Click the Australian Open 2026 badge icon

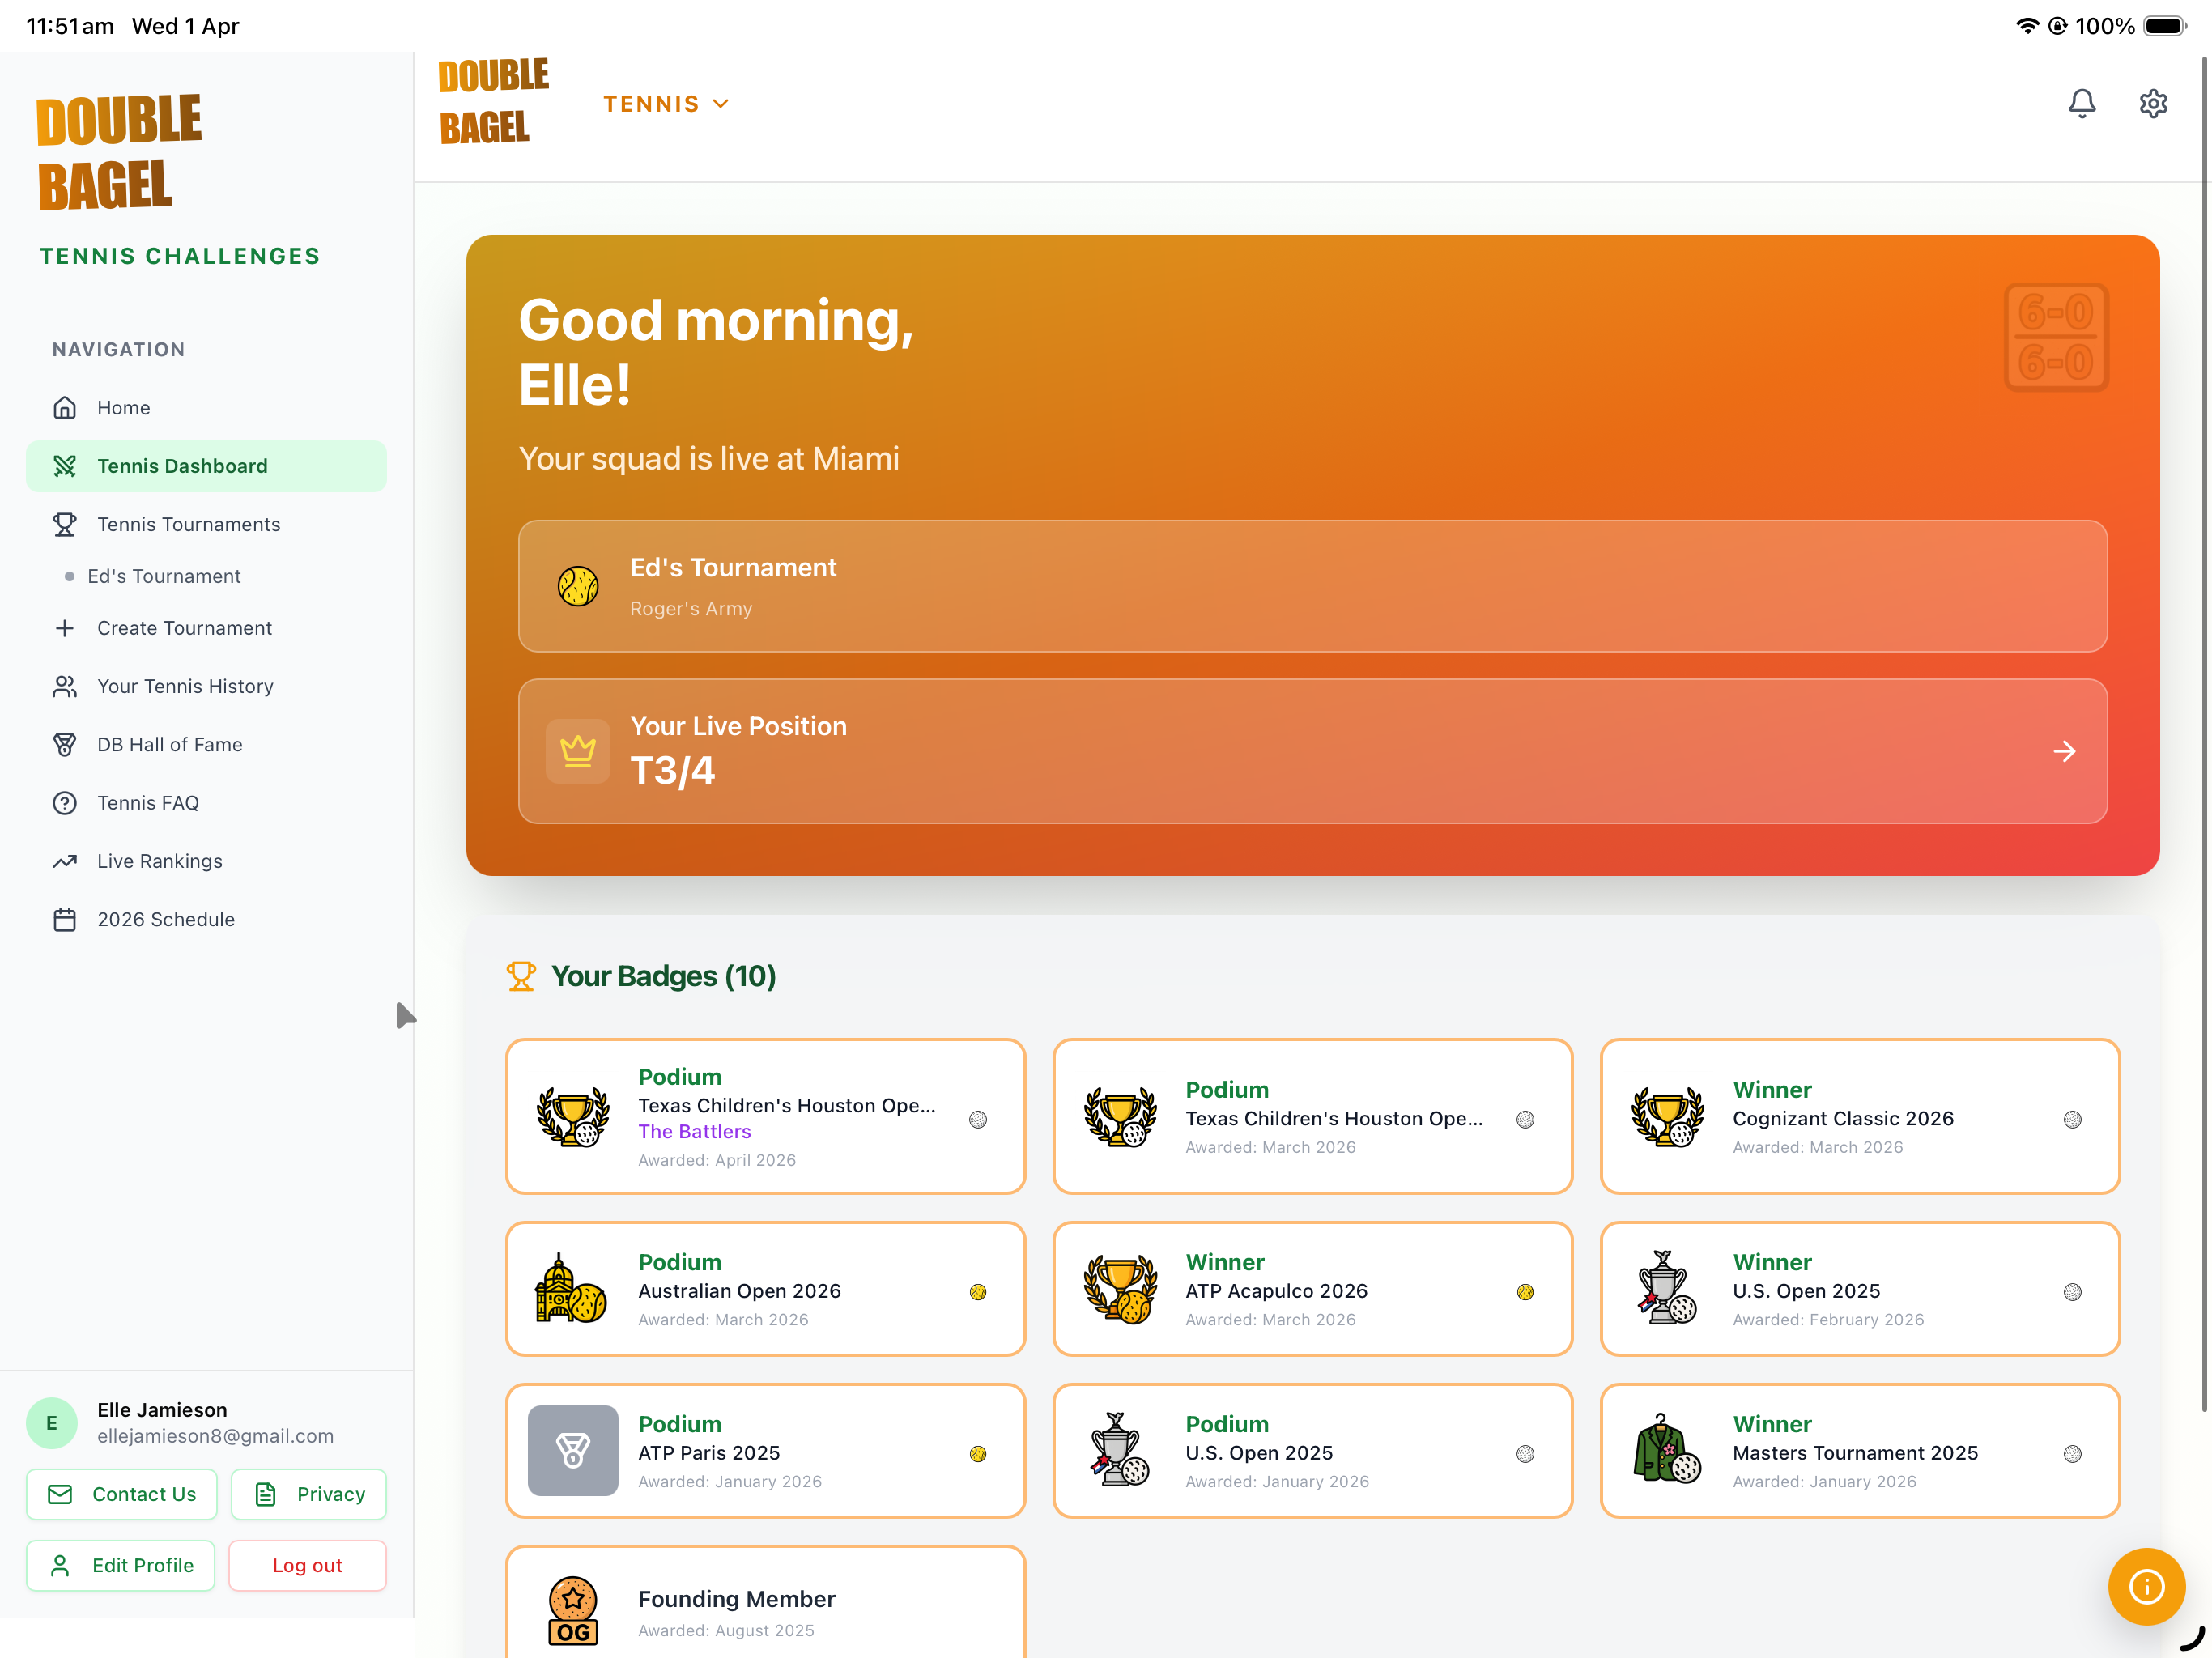coord(571,1289)
